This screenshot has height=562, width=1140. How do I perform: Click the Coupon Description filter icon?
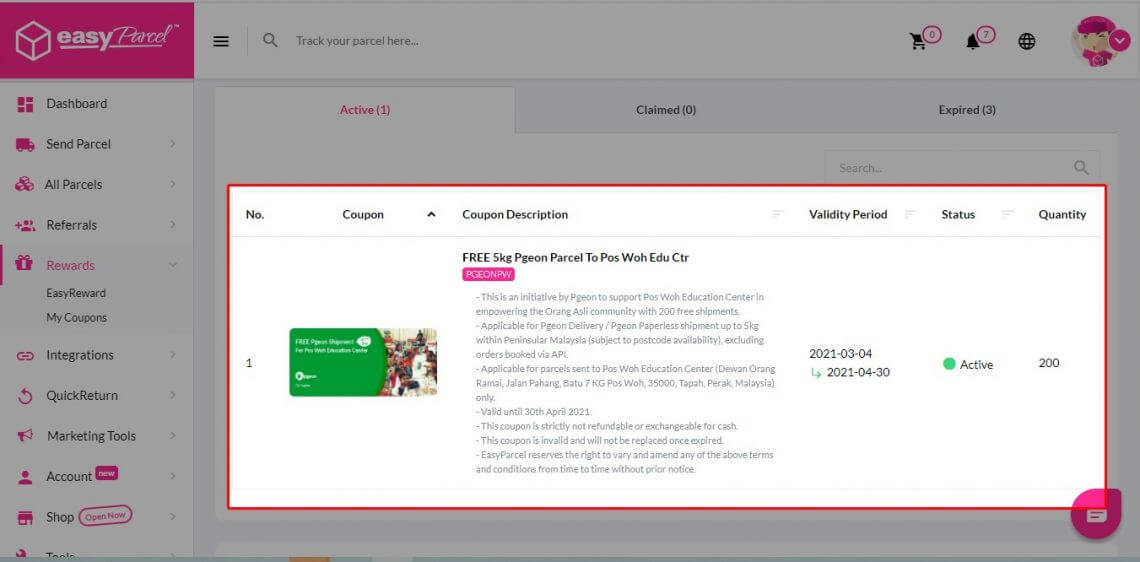coord(778,214)
